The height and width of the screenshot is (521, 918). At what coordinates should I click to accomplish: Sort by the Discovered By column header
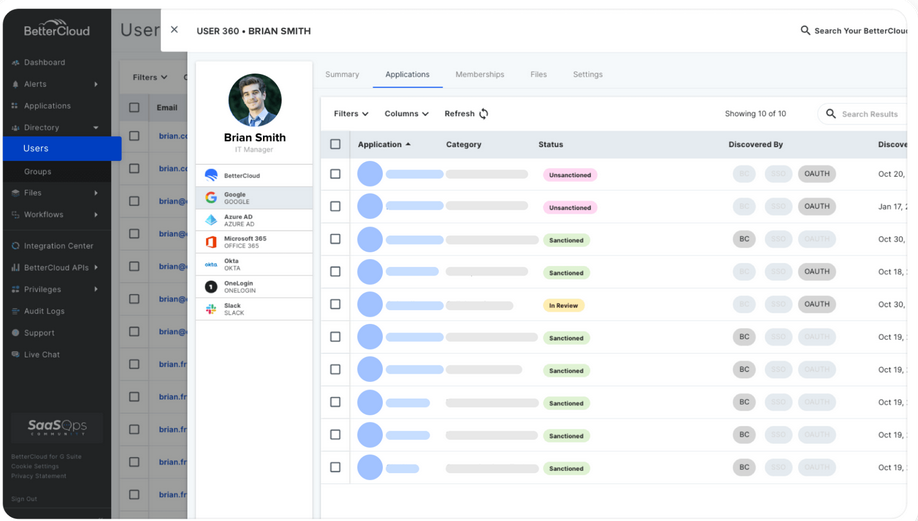tap(755, 144)
